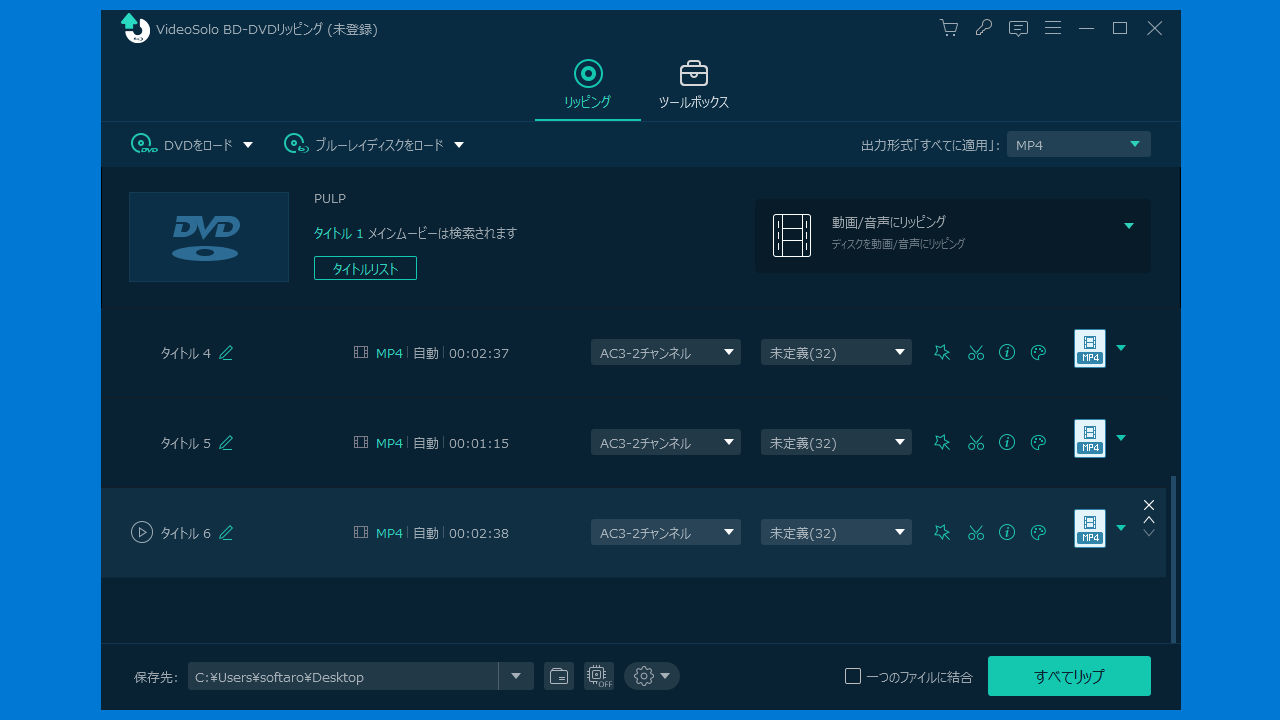Open audio track dropdown for タイトル 6
This screenshot has height=720, width=1280.
[x=666, y=532]
